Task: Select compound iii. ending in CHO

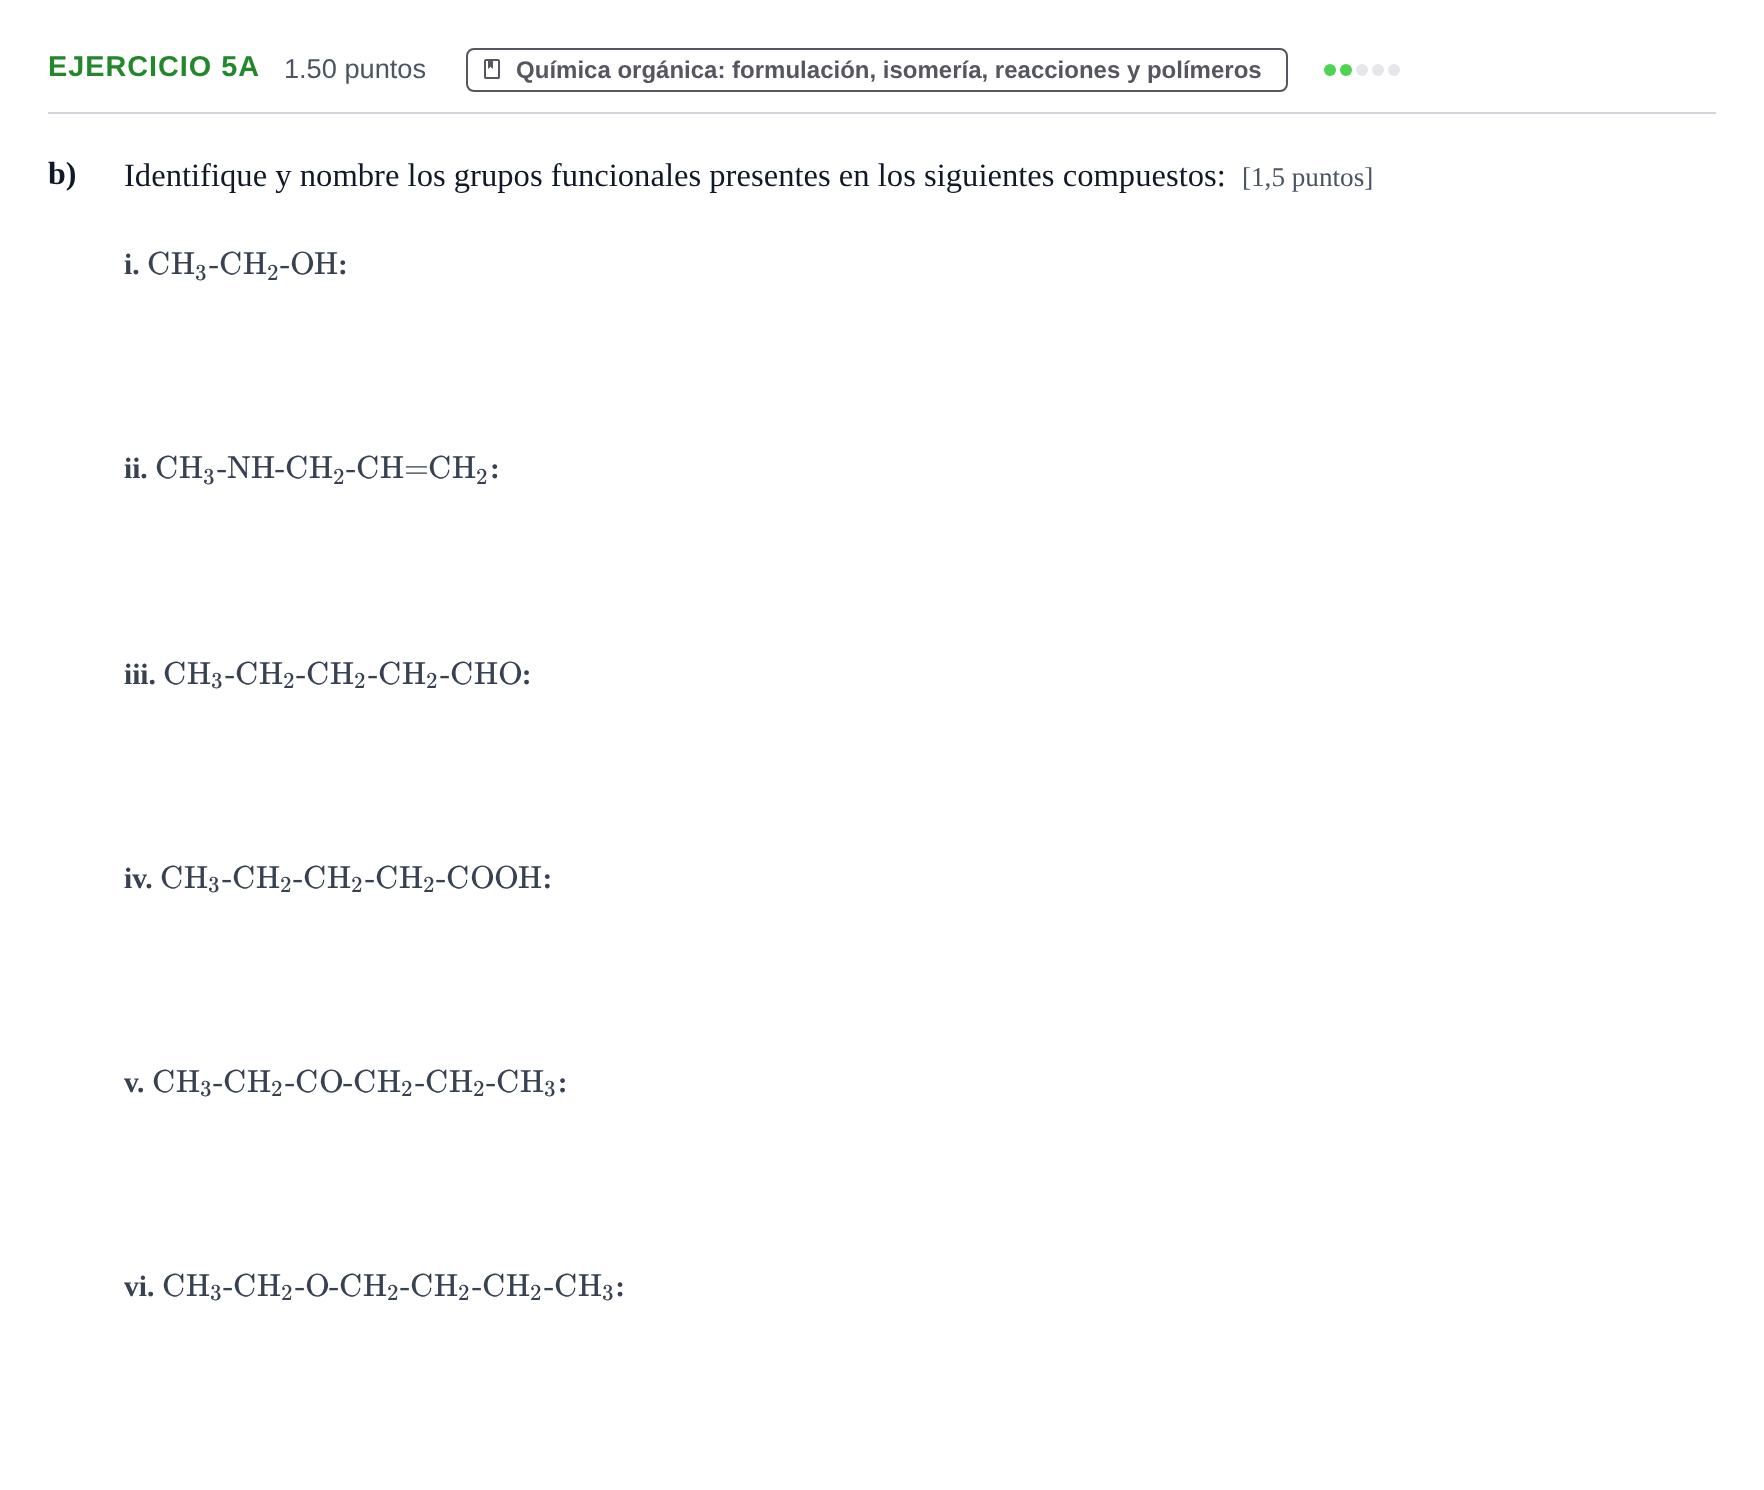Action: [x=328, y=675]
